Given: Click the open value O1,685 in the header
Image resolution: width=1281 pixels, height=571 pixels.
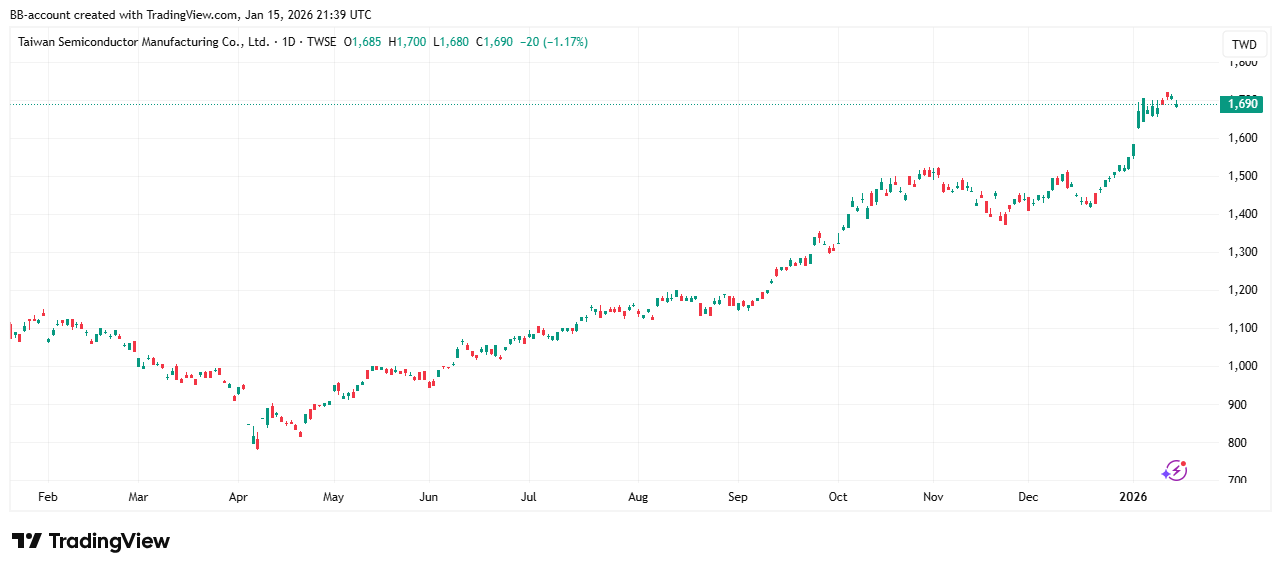Looking at the screenshot, I should [x=363, y=42].
